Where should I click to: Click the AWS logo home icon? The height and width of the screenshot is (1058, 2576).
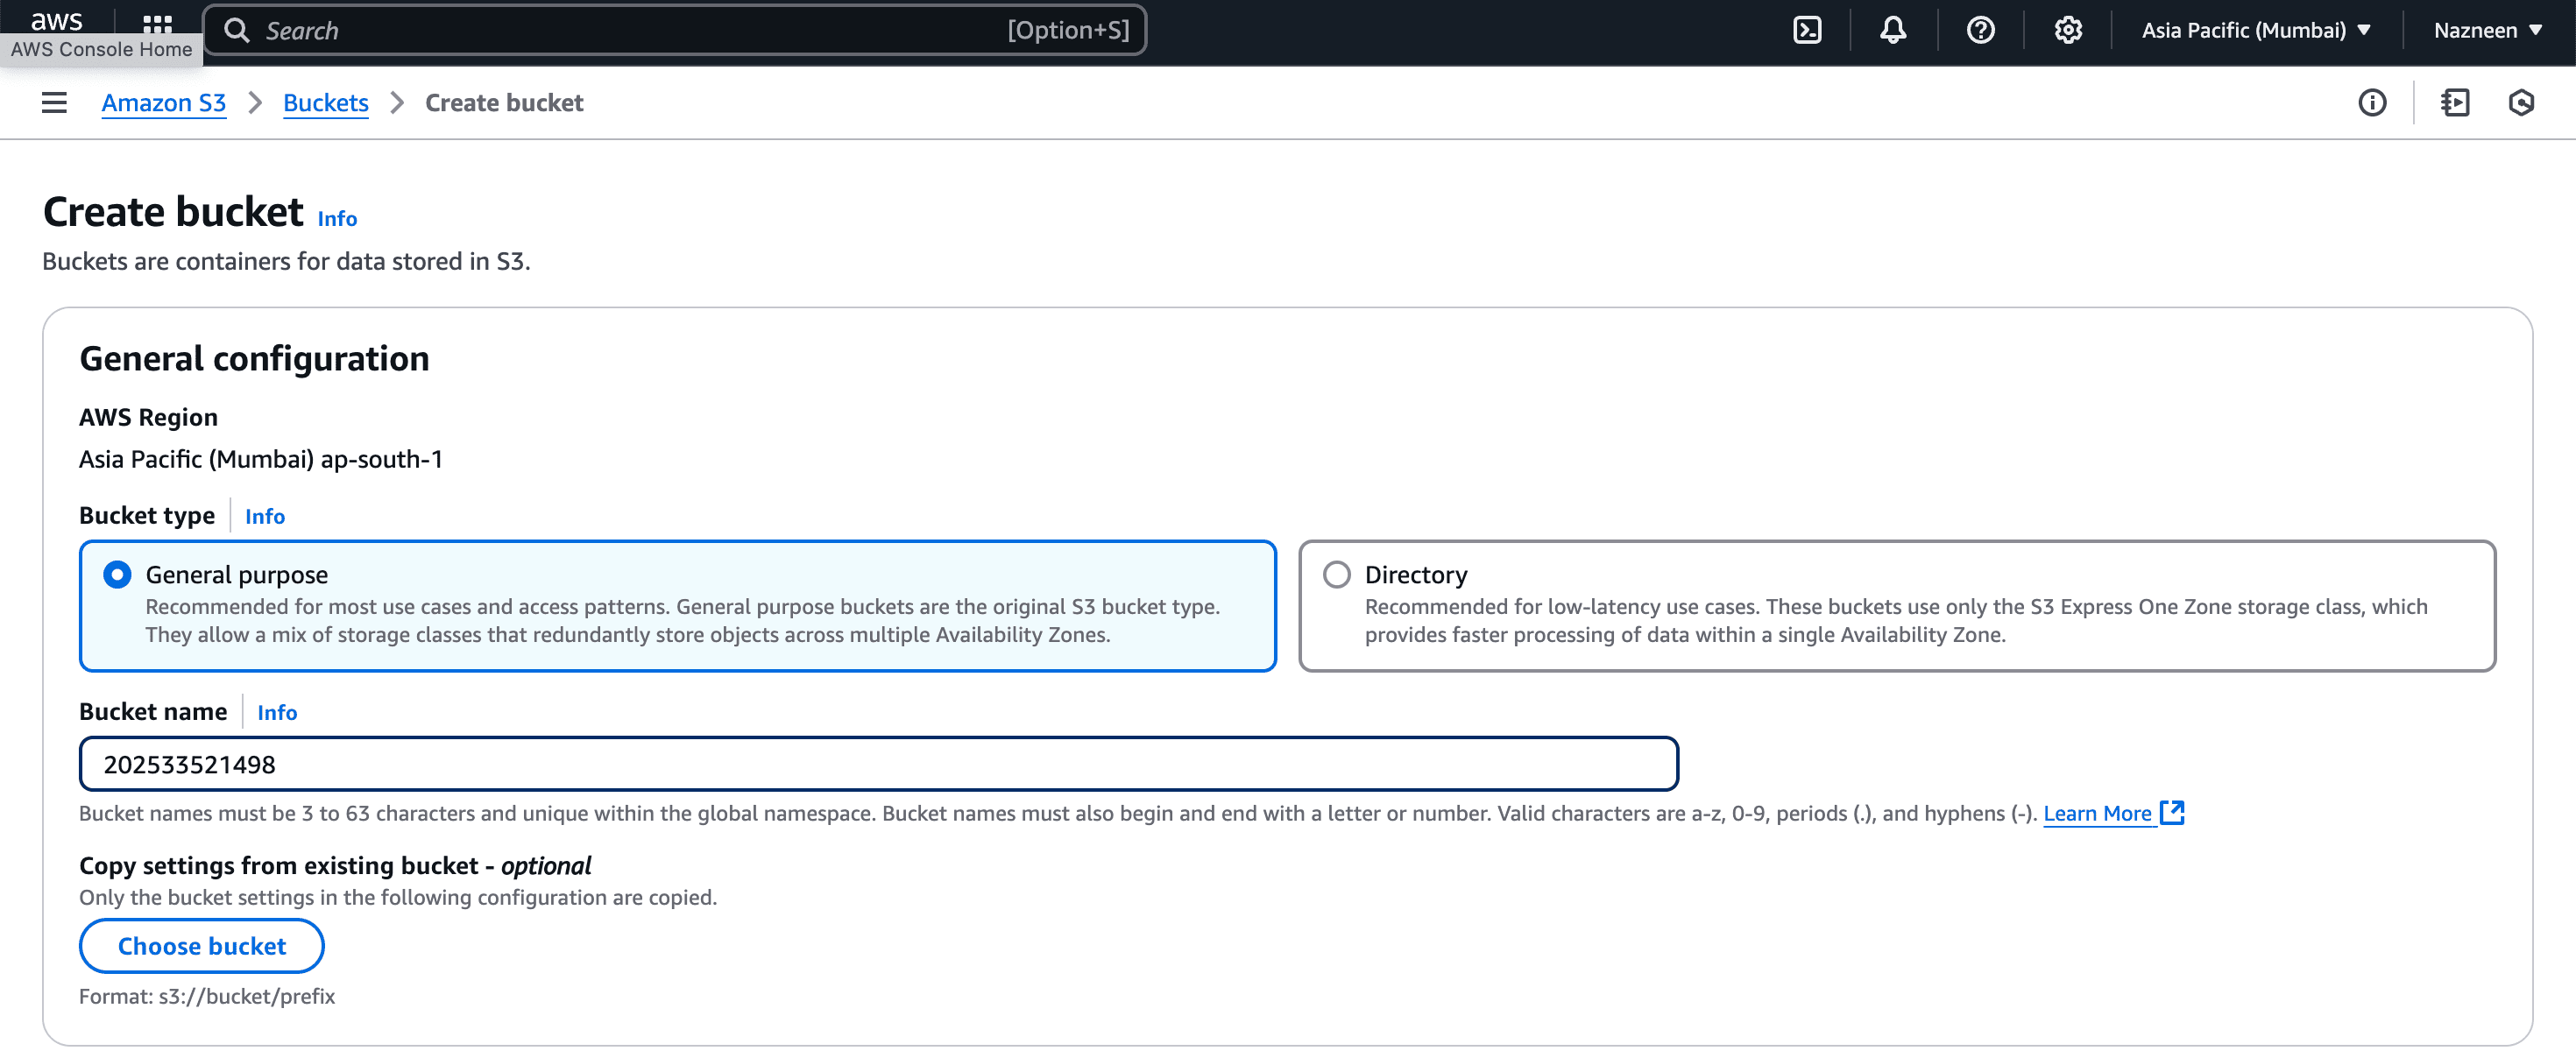[x=56, y=20]
